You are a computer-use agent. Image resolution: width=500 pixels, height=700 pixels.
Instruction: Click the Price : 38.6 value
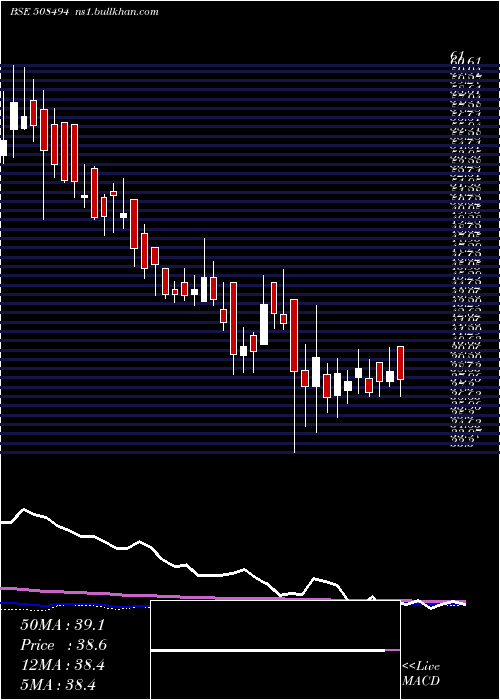[63, 645]
